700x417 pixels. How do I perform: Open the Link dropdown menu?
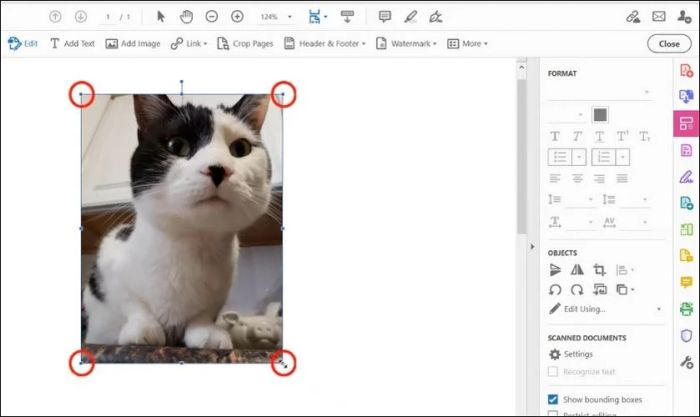tap(189, 43)
